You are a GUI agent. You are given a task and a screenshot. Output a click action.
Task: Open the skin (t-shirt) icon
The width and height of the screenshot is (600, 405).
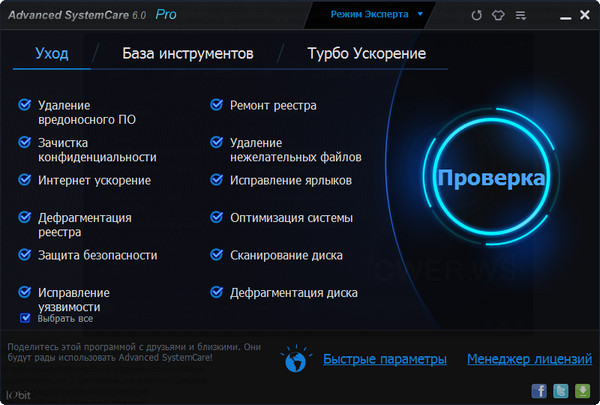[497, 16]
